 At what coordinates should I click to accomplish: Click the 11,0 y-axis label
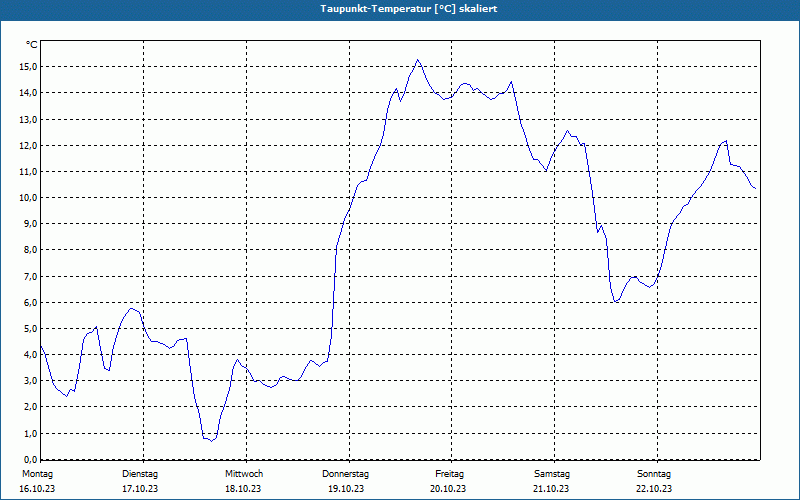click(x=28, y=171)
